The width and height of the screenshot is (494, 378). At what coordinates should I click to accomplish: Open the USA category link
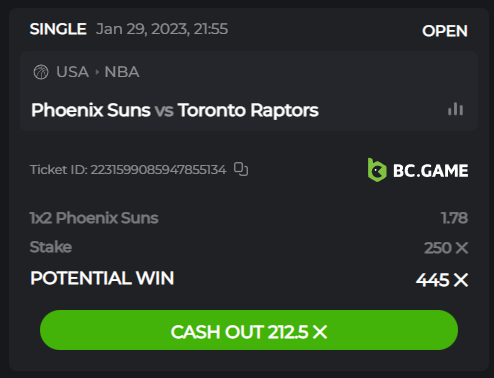[72, 72]
